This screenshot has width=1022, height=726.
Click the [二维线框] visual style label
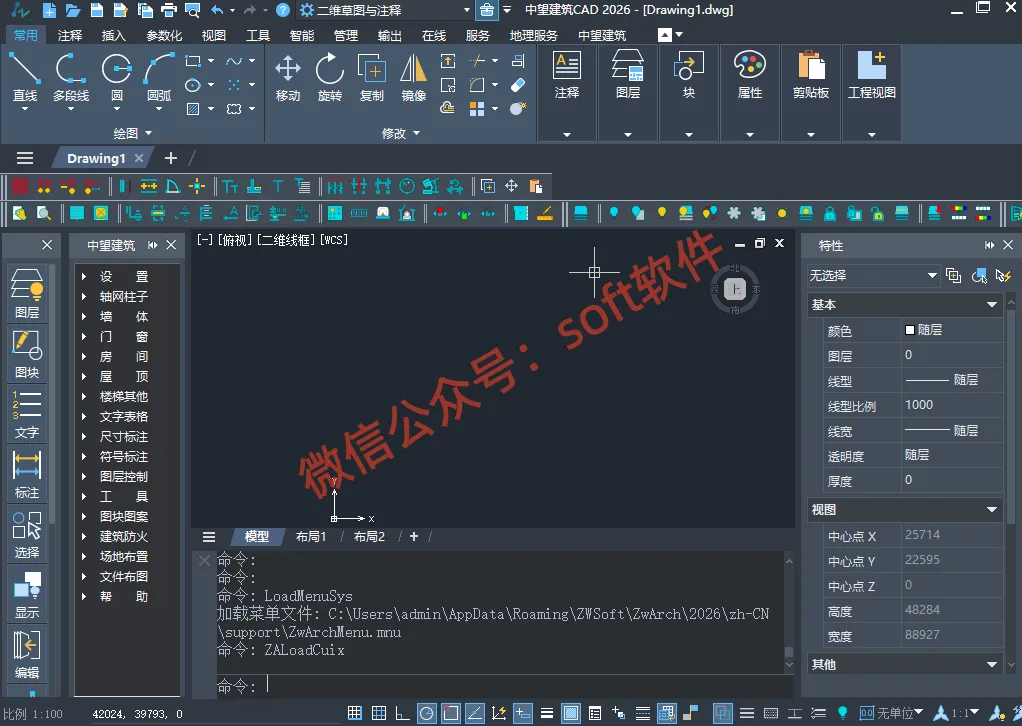286,240
